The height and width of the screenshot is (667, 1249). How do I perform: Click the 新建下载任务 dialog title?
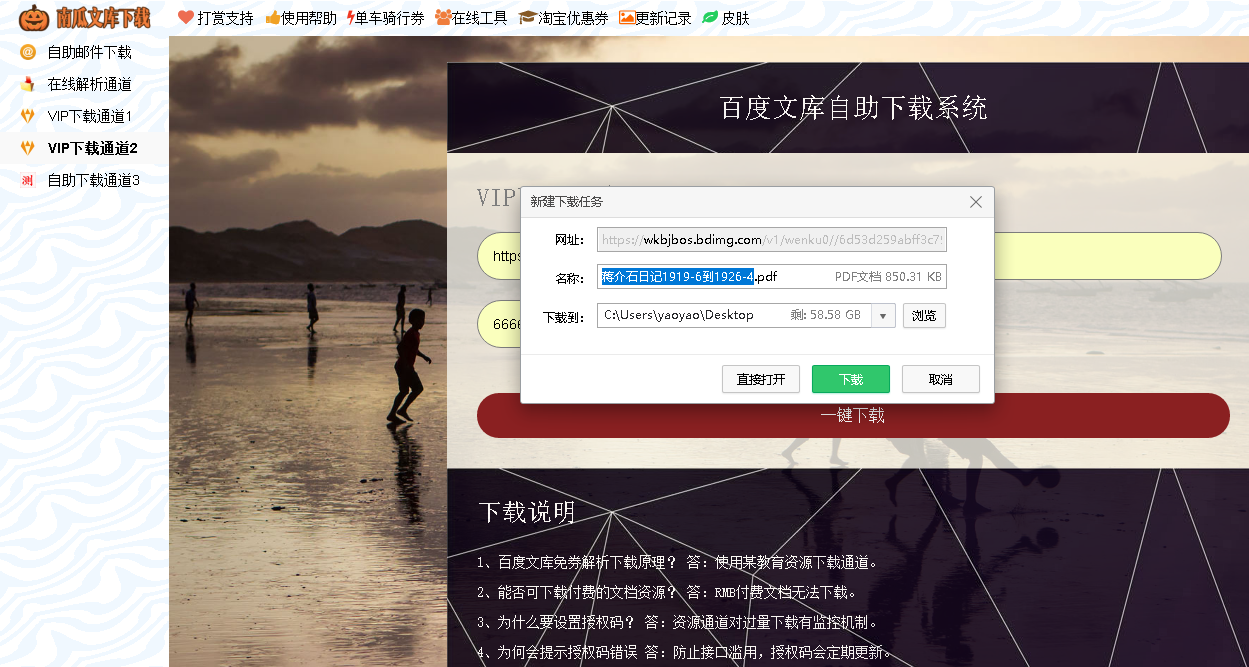pos(567,202)
